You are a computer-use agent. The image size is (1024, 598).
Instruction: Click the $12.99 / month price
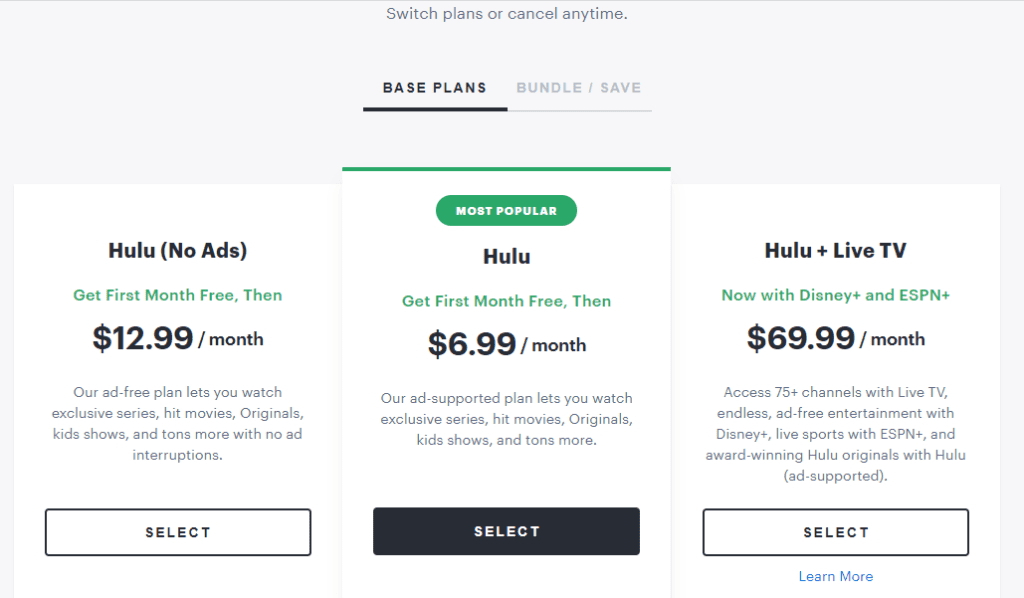coord(178,338)
